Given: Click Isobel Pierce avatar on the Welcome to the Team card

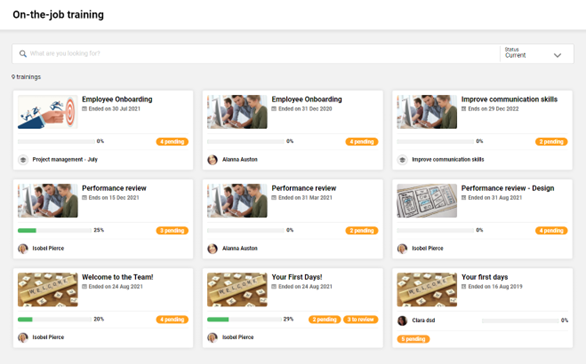Looking at the screenshot, I should (23, 337).
